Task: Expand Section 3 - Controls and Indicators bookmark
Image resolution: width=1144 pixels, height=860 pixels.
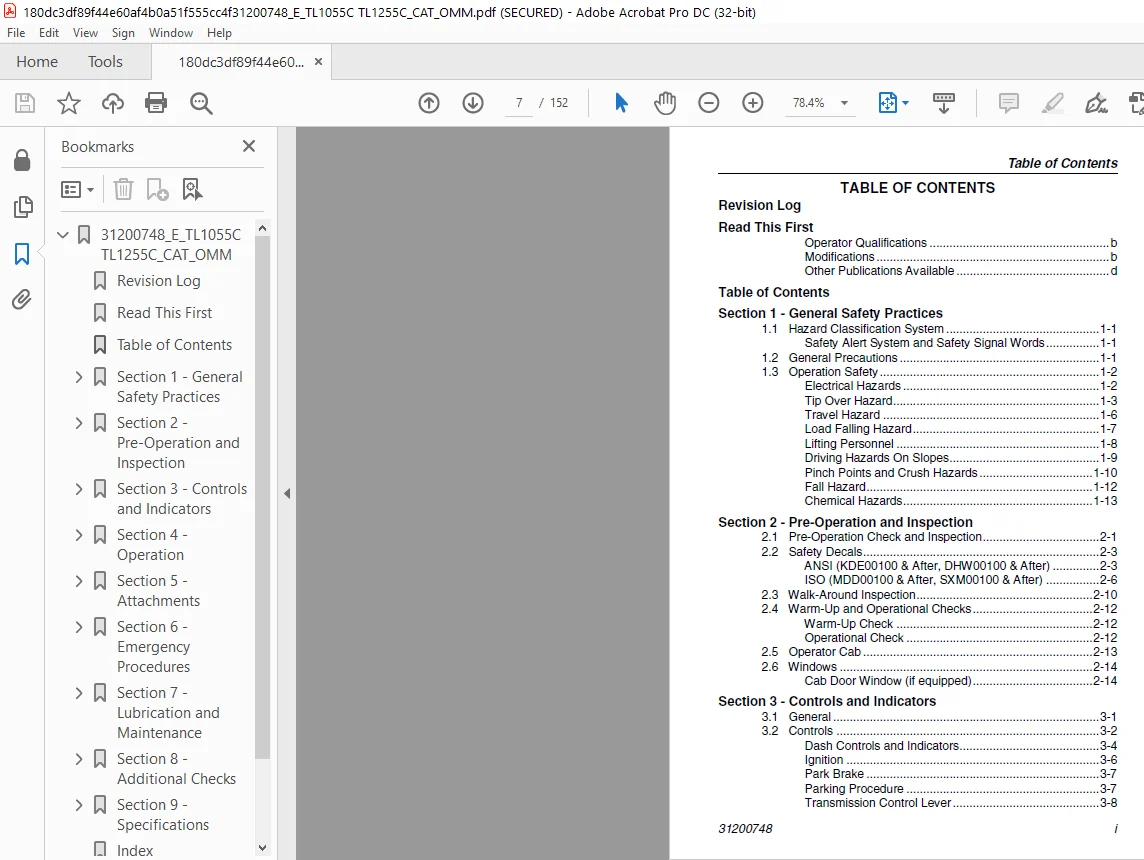Action: coord(79,489)
